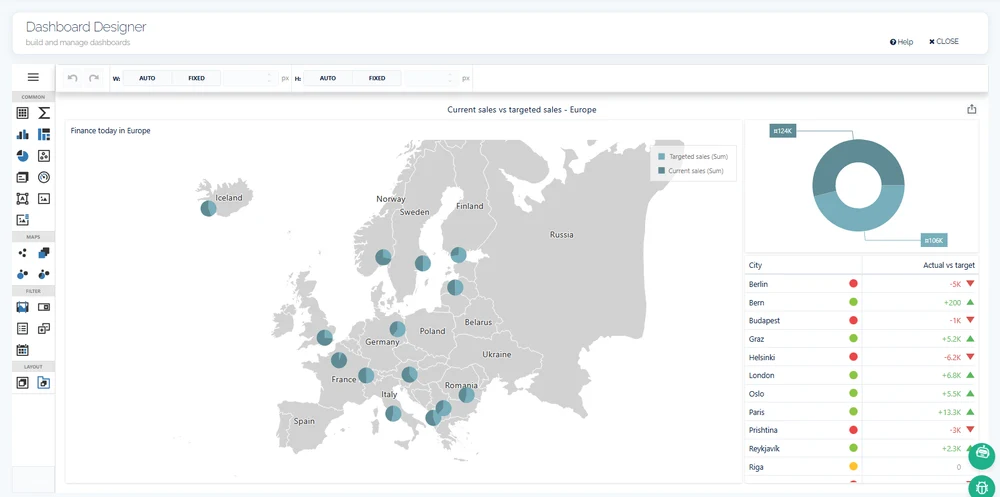Select the Oslo row in city grid
The width and height of the screenshot is (1000, 497).
pos(861,394)
